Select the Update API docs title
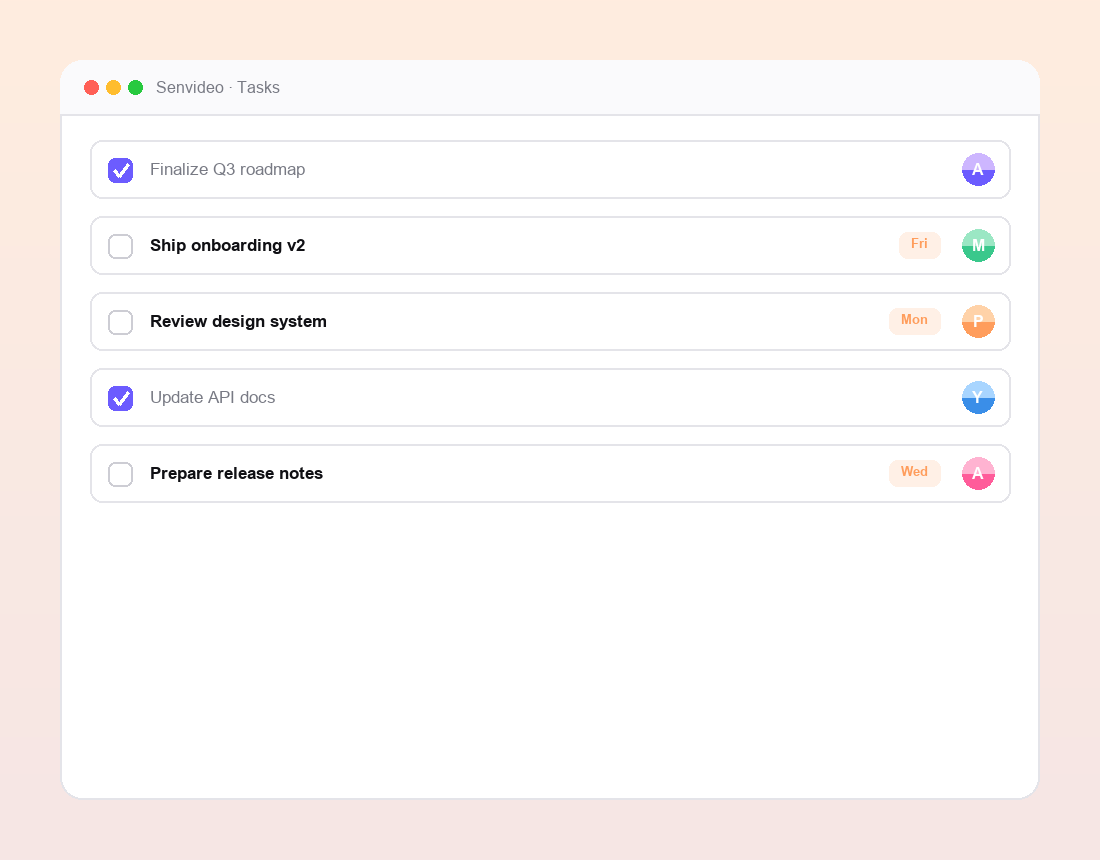This screenshot has width=1100, height=860. point(213,398)
